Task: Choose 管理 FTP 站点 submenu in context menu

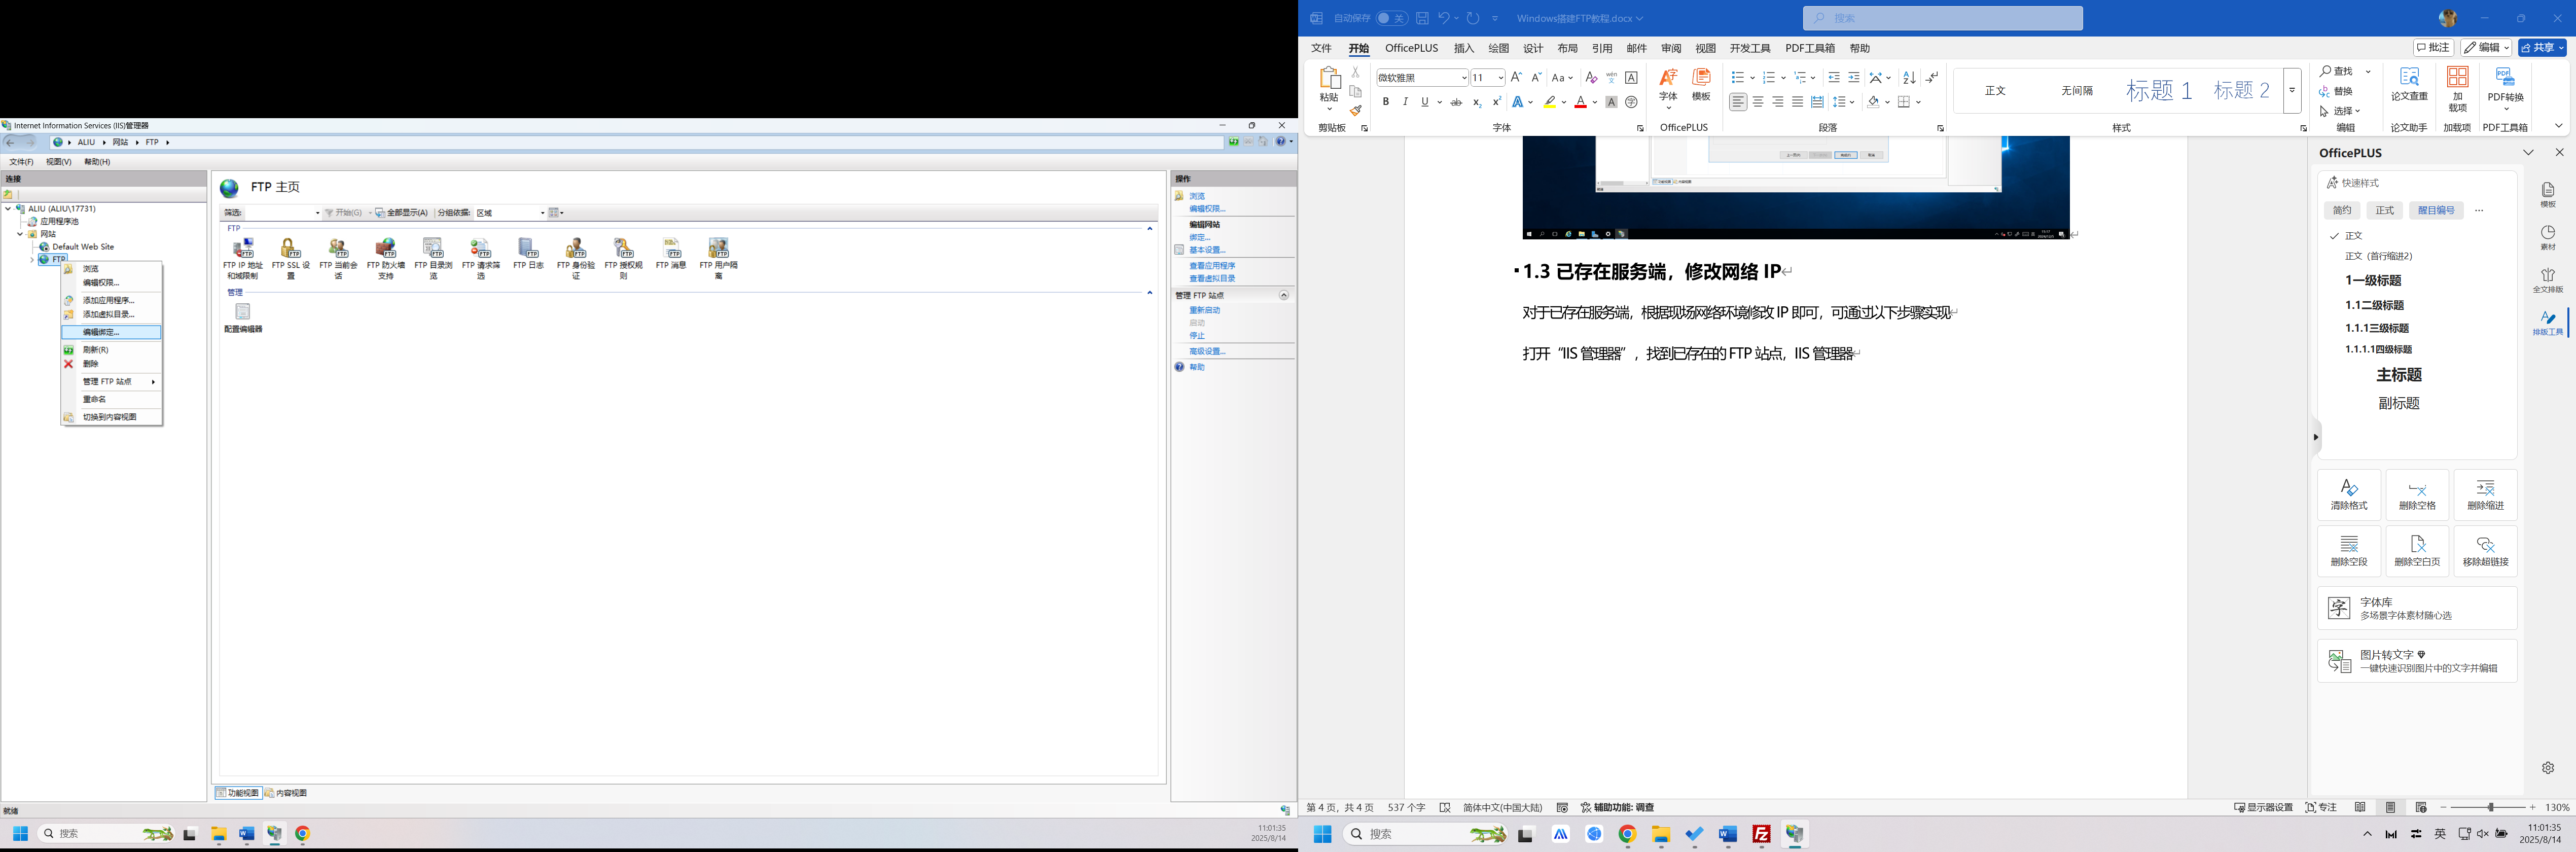Action: pyautogui.click(x=111, y=382)
